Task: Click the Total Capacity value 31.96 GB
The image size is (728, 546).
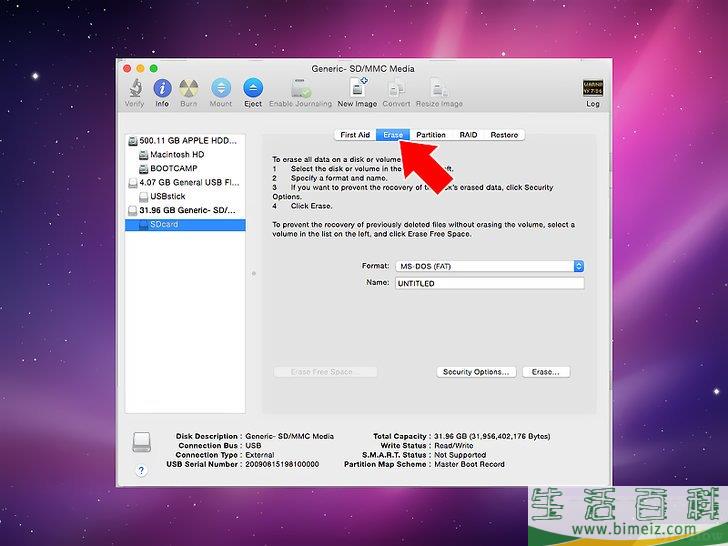Action: point(492,436)
